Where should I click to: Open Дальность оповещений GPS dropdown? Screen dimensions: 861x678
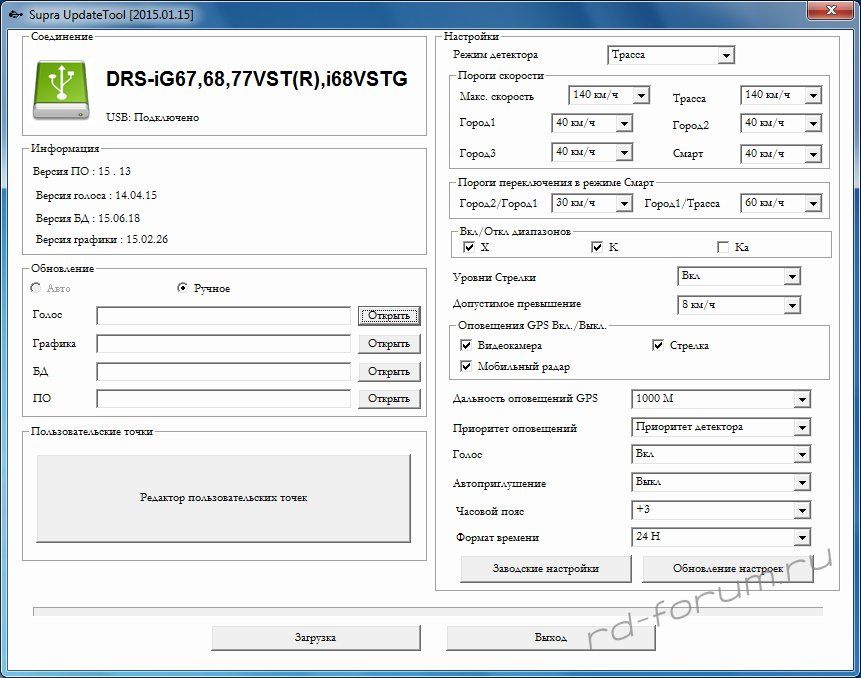(x=721, y=399)
